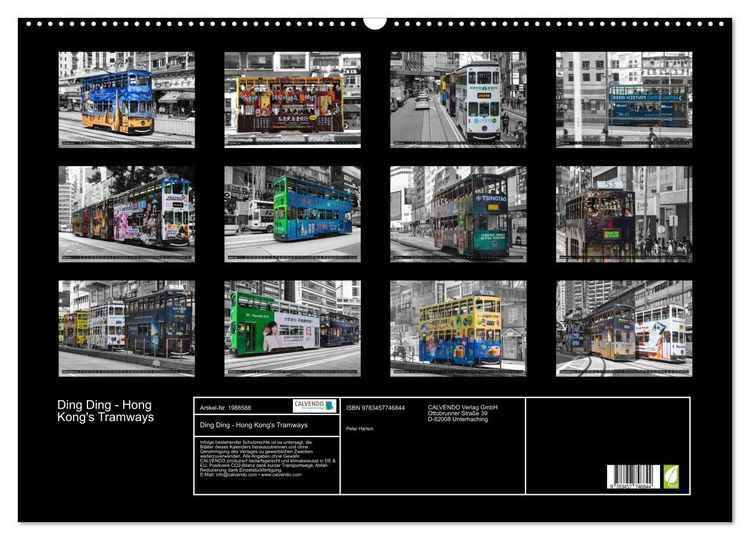Select the blue tram behind pillar photo
The width and height of the screenshot is (750, 540).
(624, 99)
